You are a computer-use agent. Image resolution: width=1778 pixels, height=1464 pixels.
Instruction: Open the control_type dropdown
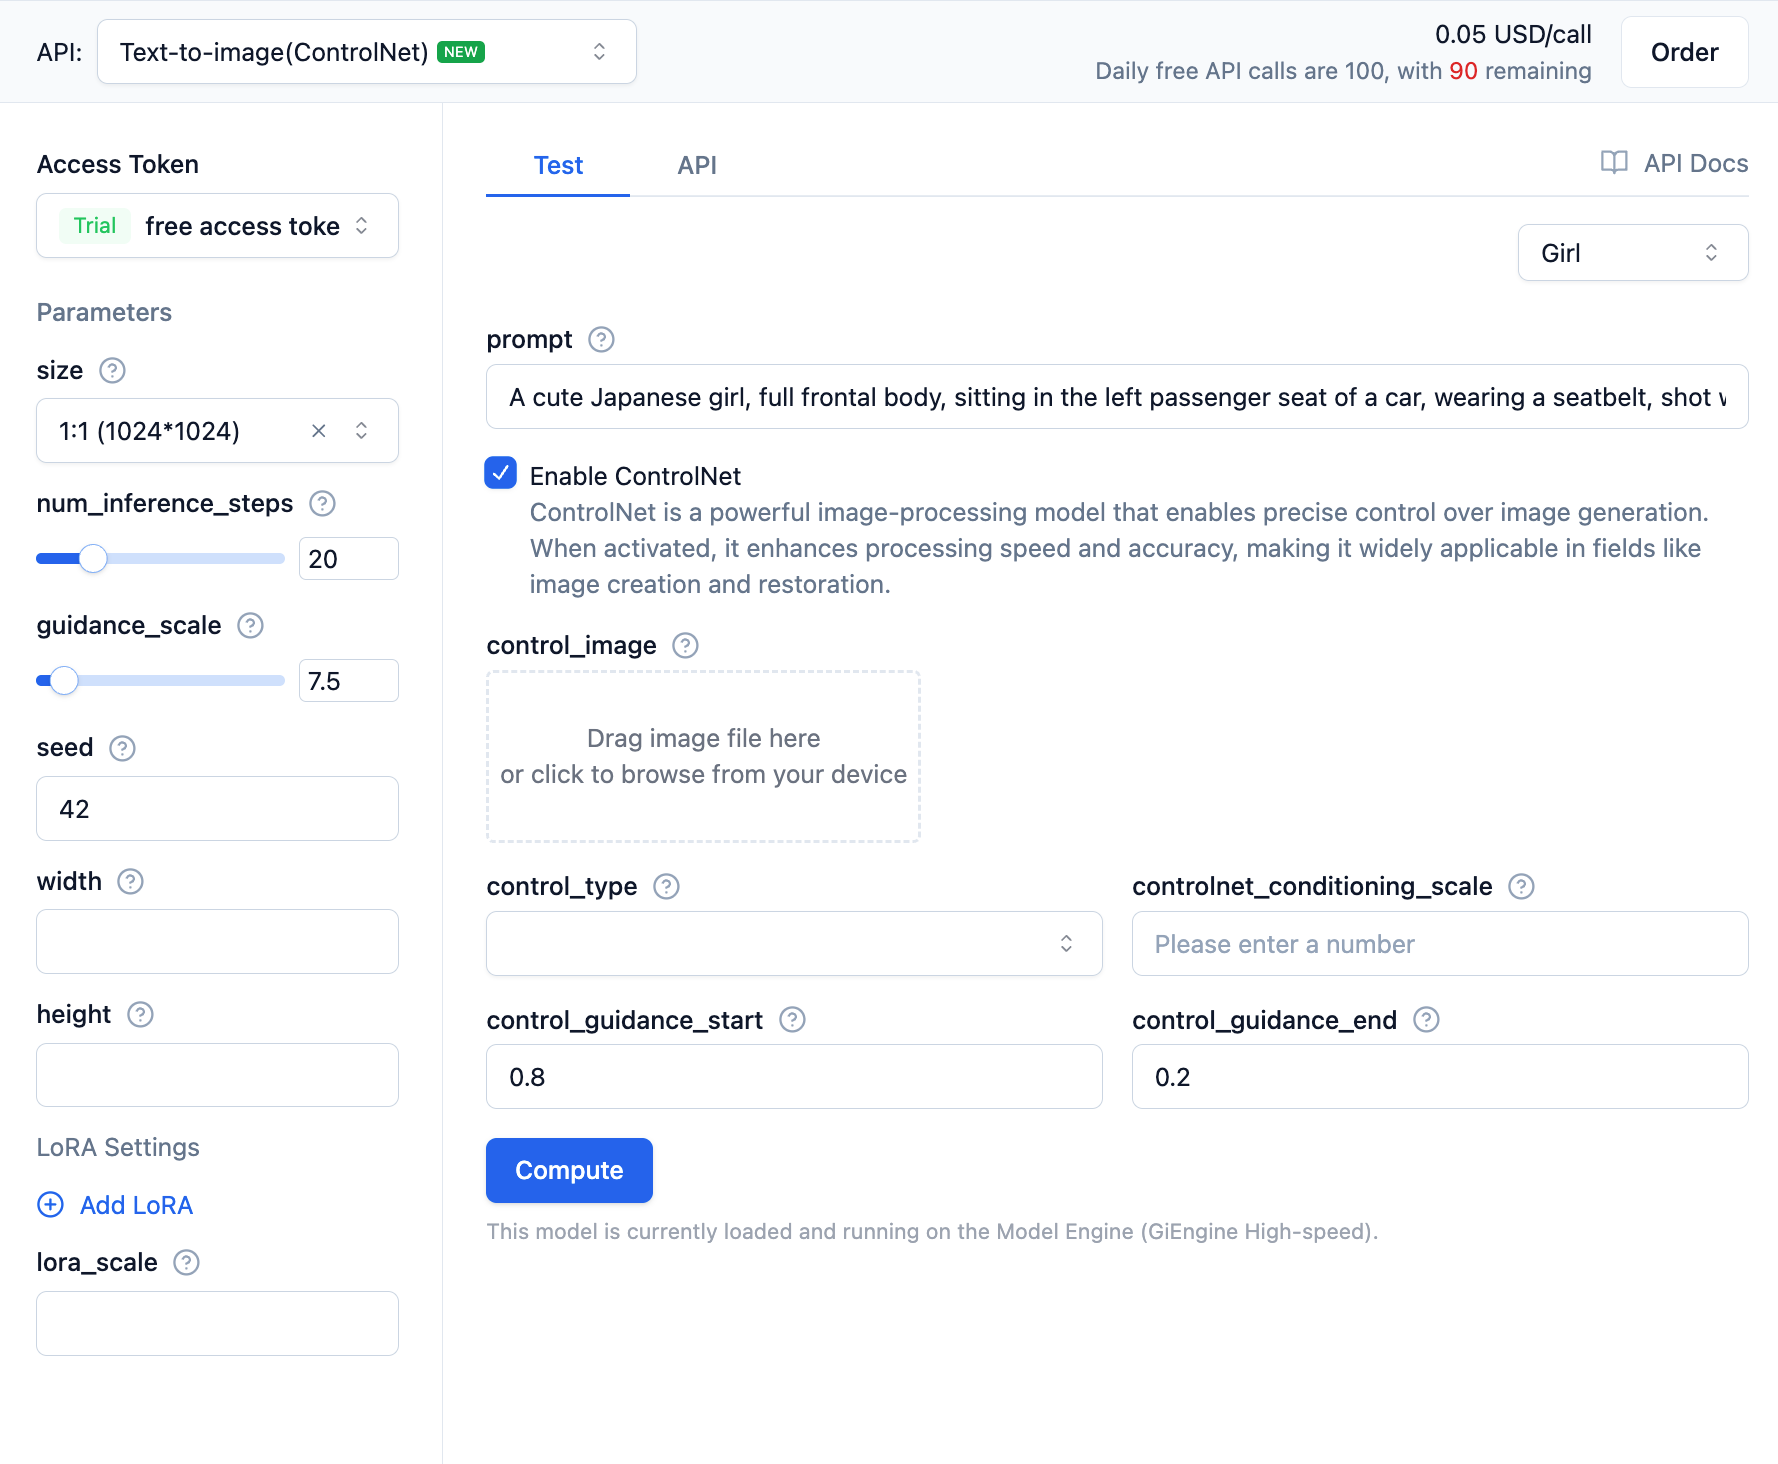(794, 944)
